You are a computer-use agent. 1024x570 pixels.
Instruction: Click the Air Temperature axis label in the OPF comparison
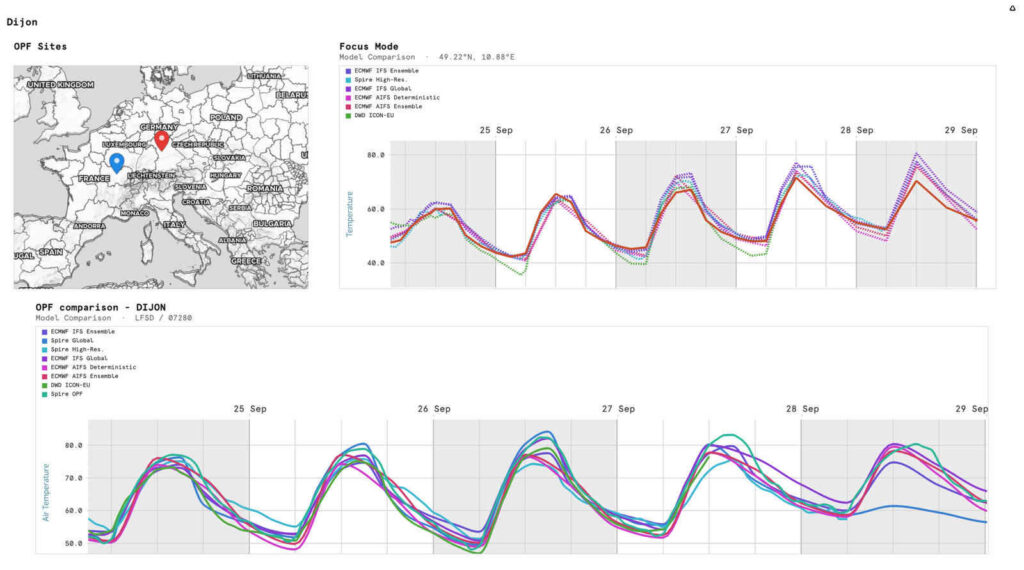pos(46,492)
